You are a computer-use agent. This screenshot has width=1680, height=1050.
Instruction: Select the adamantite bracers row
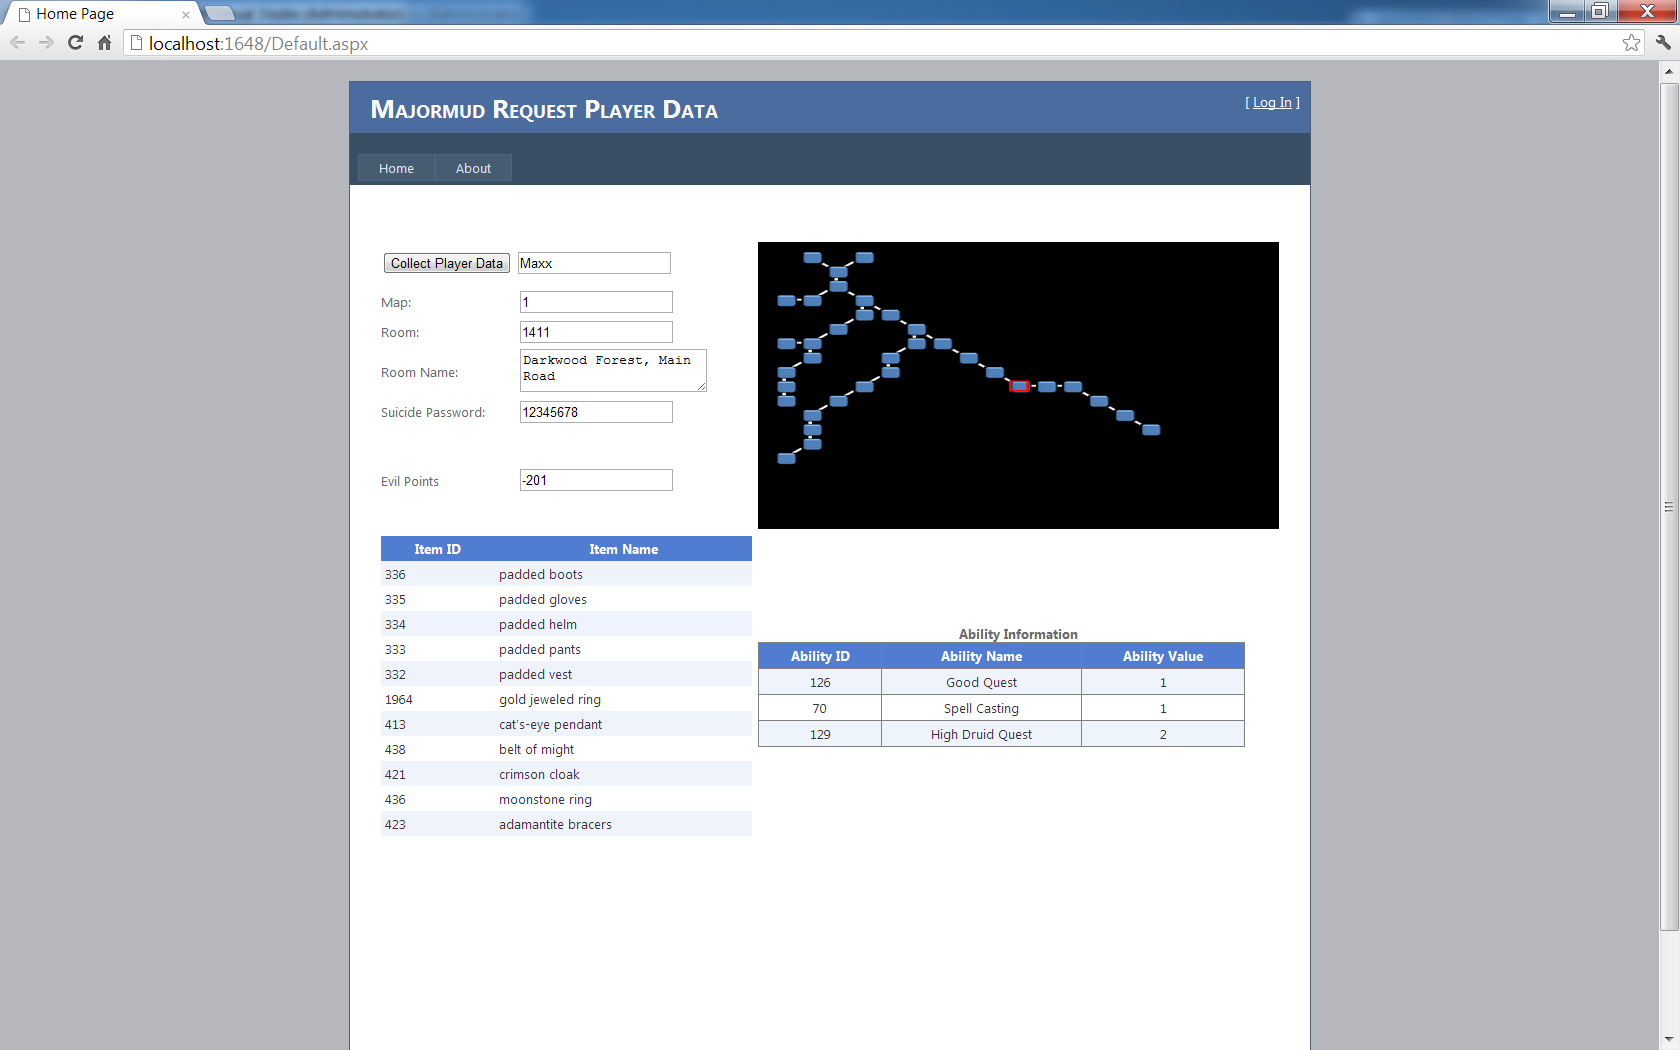point(566,824)
